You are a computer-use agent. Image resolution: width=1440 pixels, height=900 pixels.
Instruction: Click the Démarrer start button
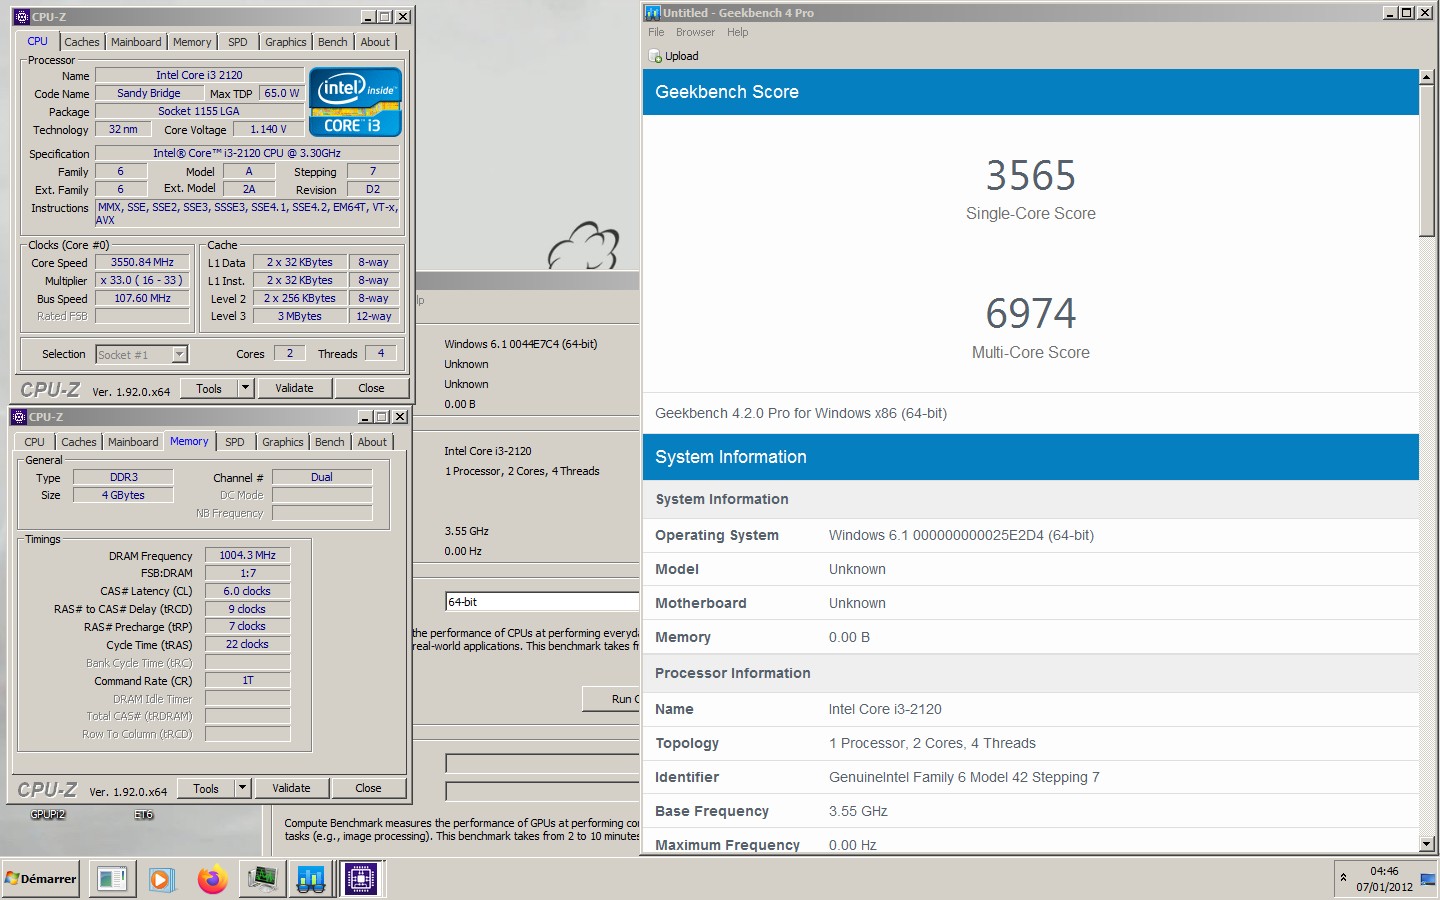pos(41,879)
